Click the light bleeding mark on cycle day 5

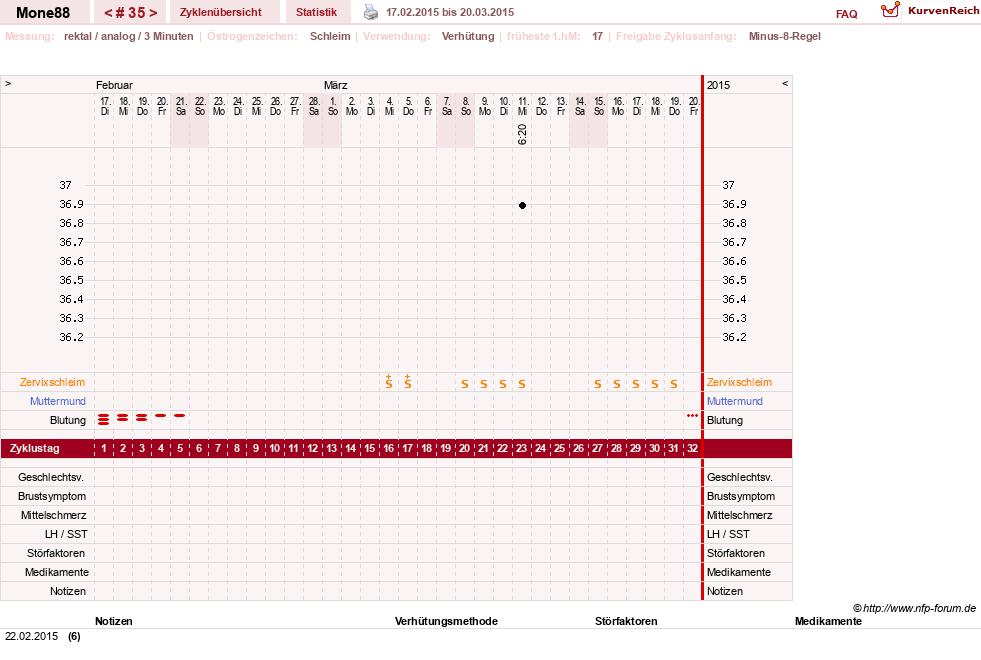tap(180, 415)
